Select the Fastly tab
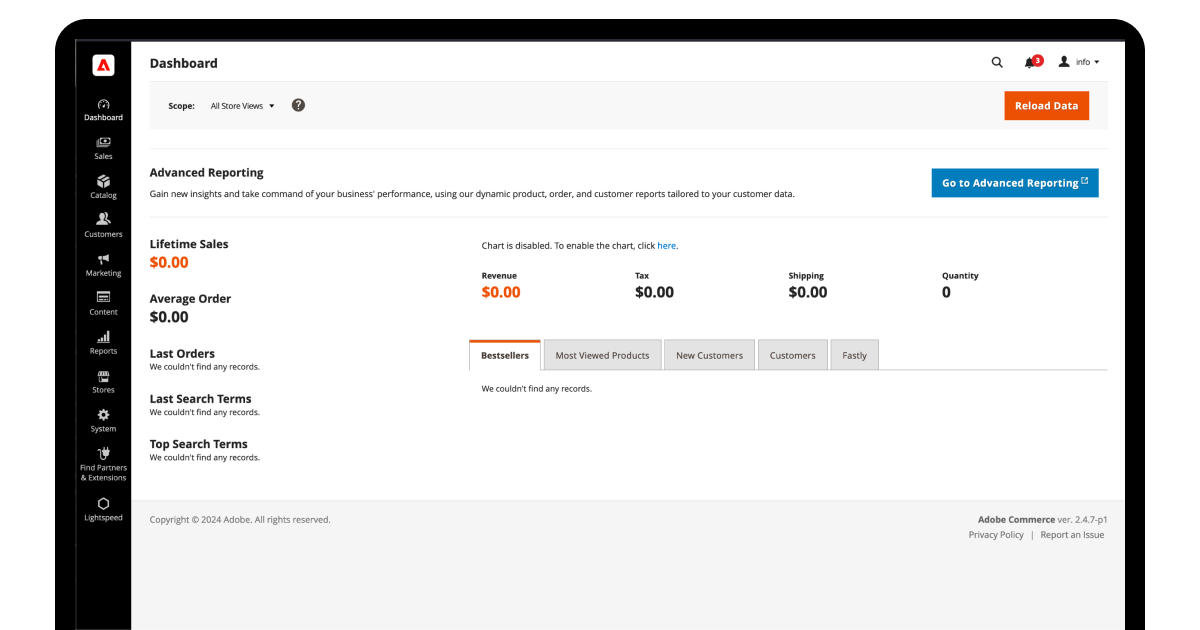The height and width of the screenshot is (630, 1200). click(854, 354)
